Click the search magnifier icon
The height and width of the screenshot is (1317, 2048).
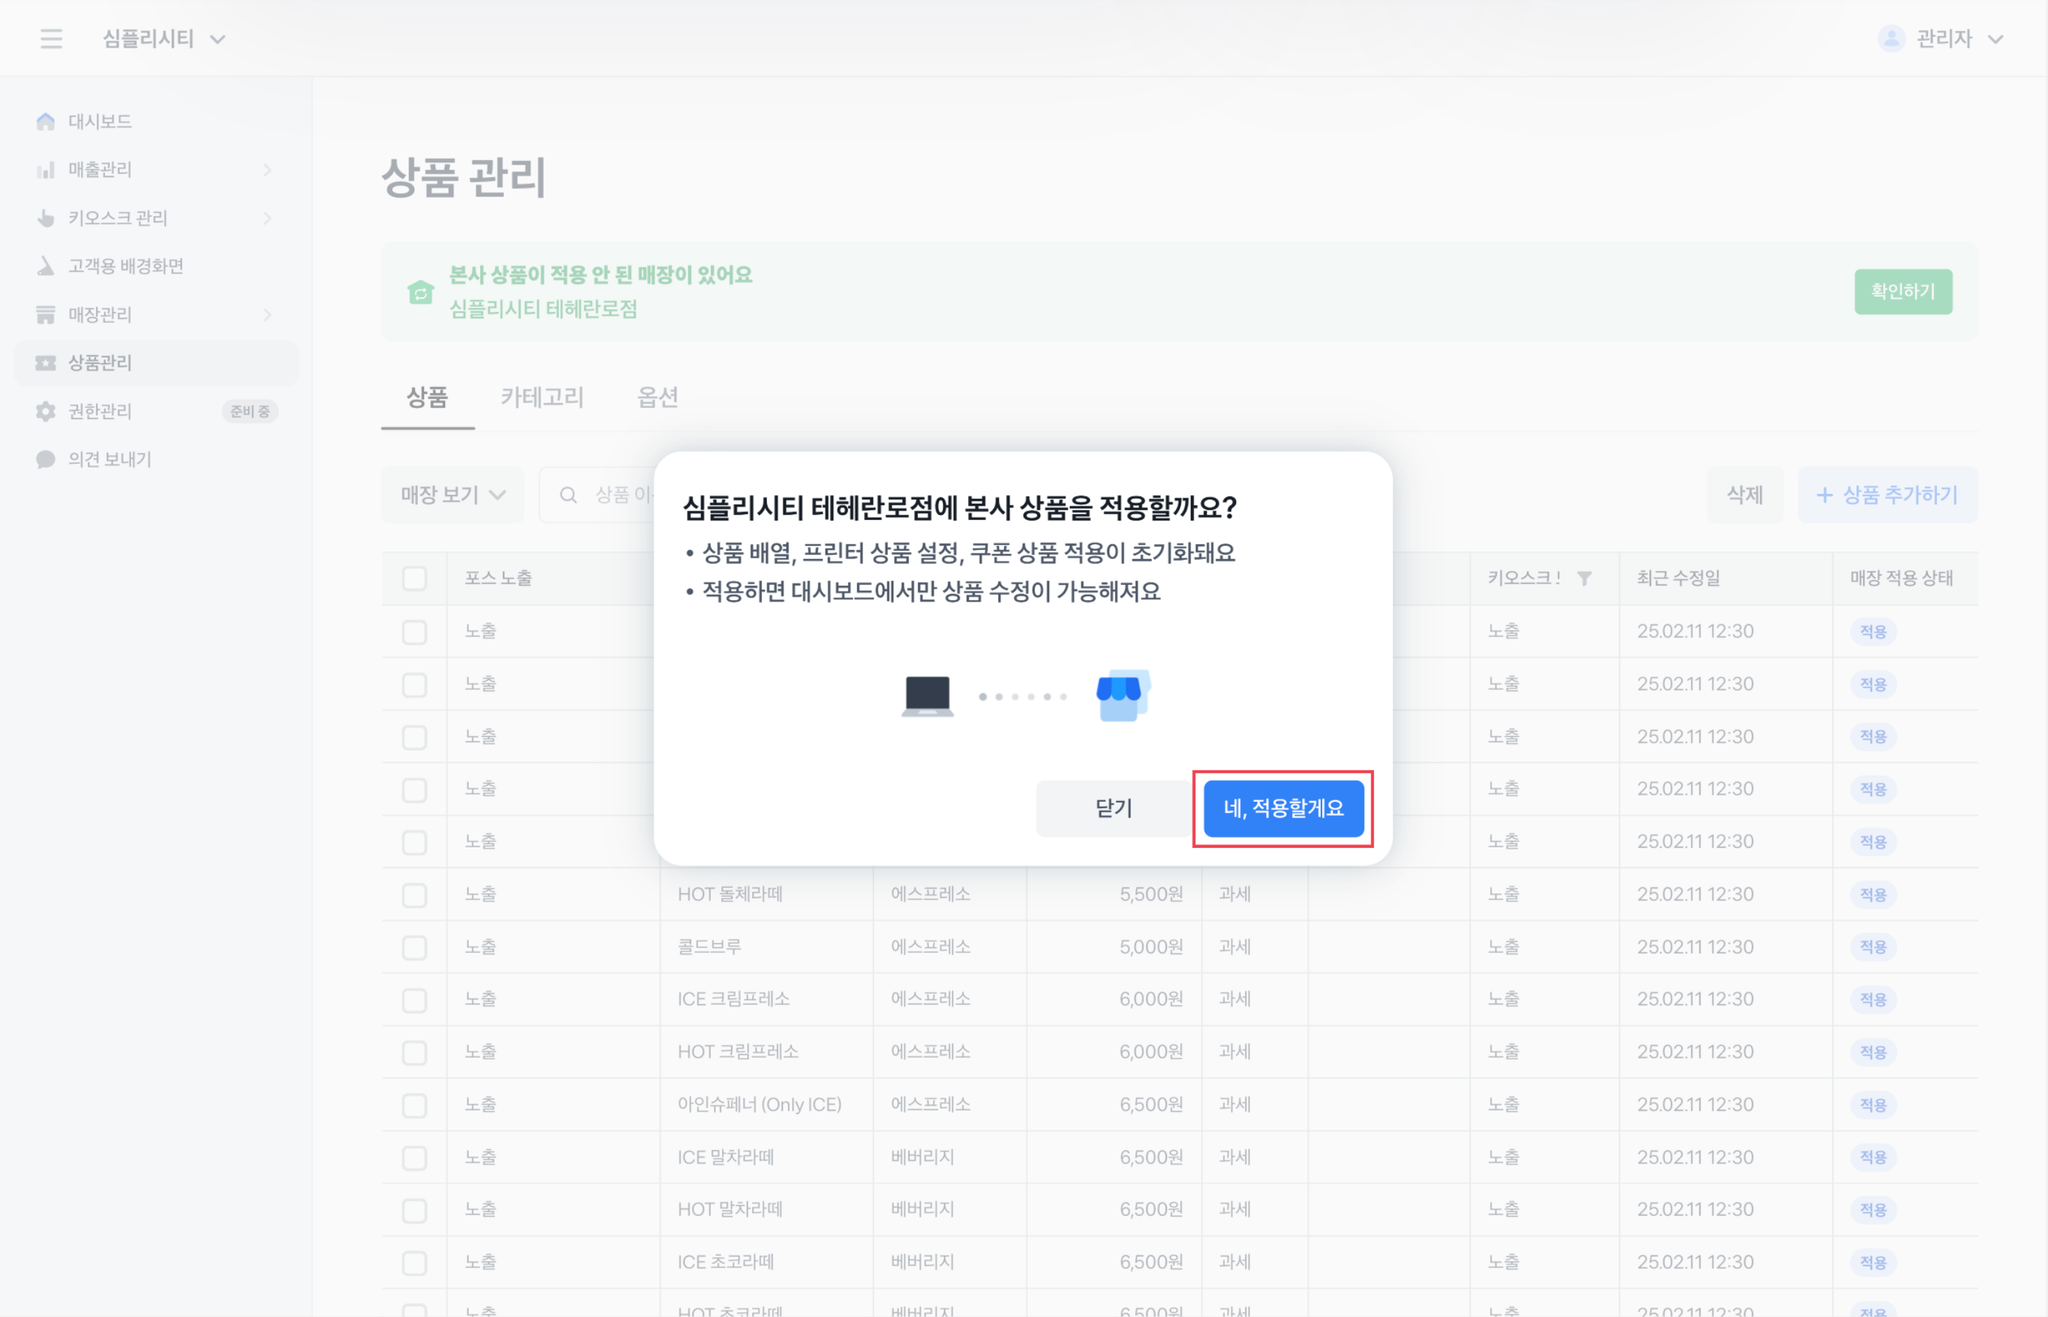[x=568, y=495]
